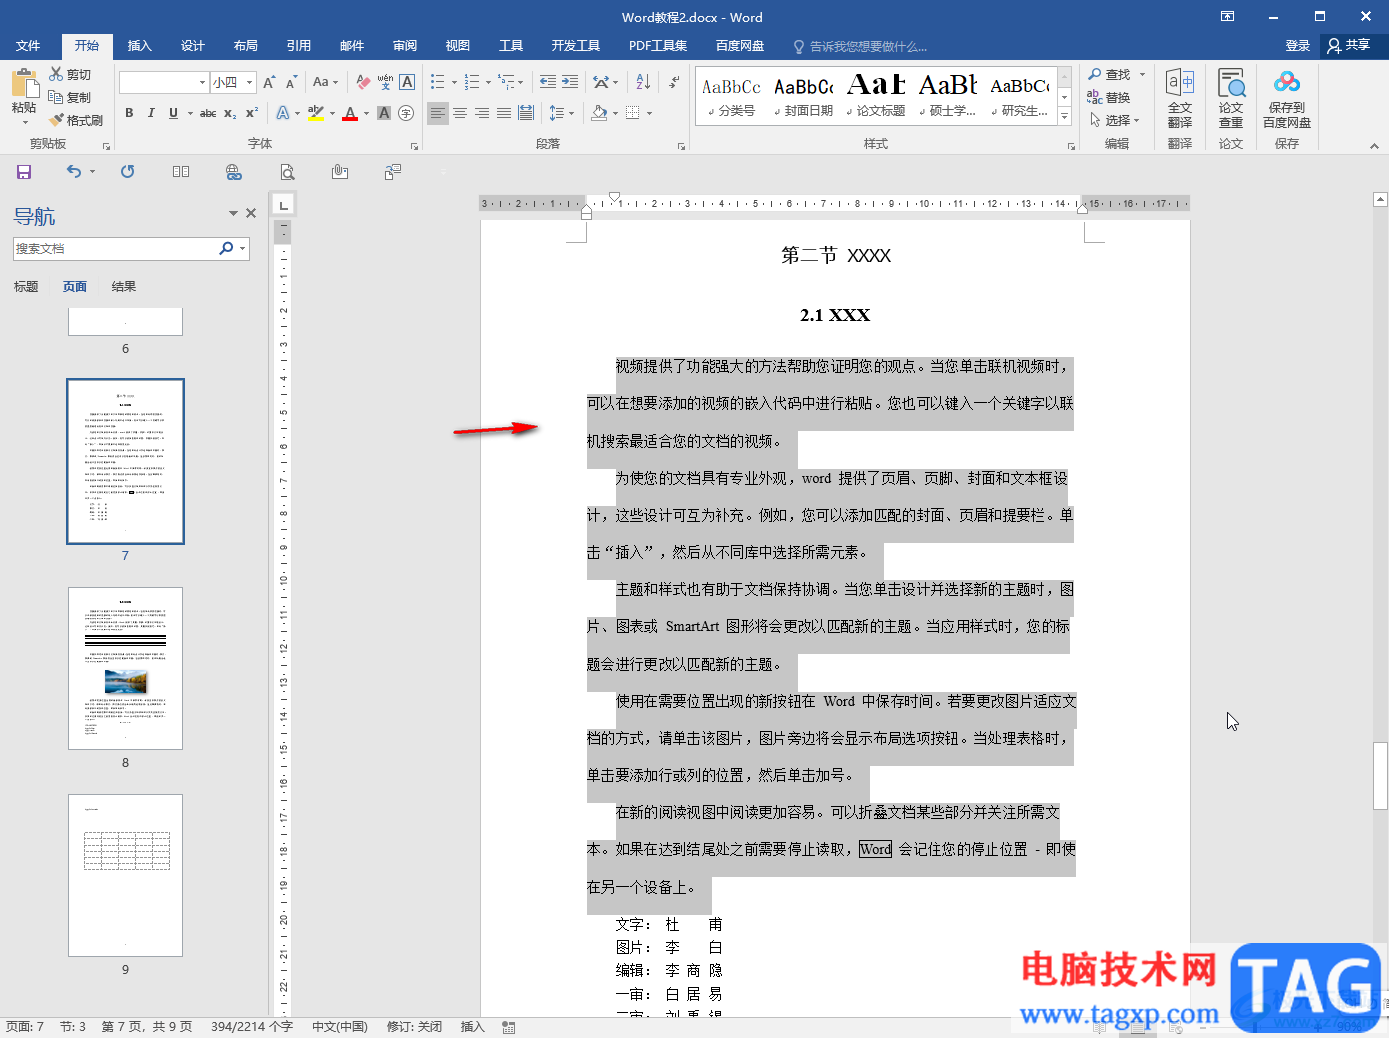The image size is (1389, 1038).
Task: Run thesis plagiarism check (论文查重)
Action: pyautogui.click(x=1231, y=99)
